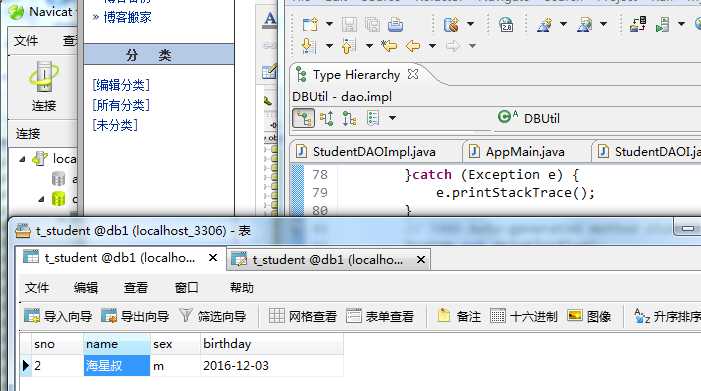Click the Eclipse New file toolbar icon
The width and height of the screenshot is (701, 391).
point(310,24)
